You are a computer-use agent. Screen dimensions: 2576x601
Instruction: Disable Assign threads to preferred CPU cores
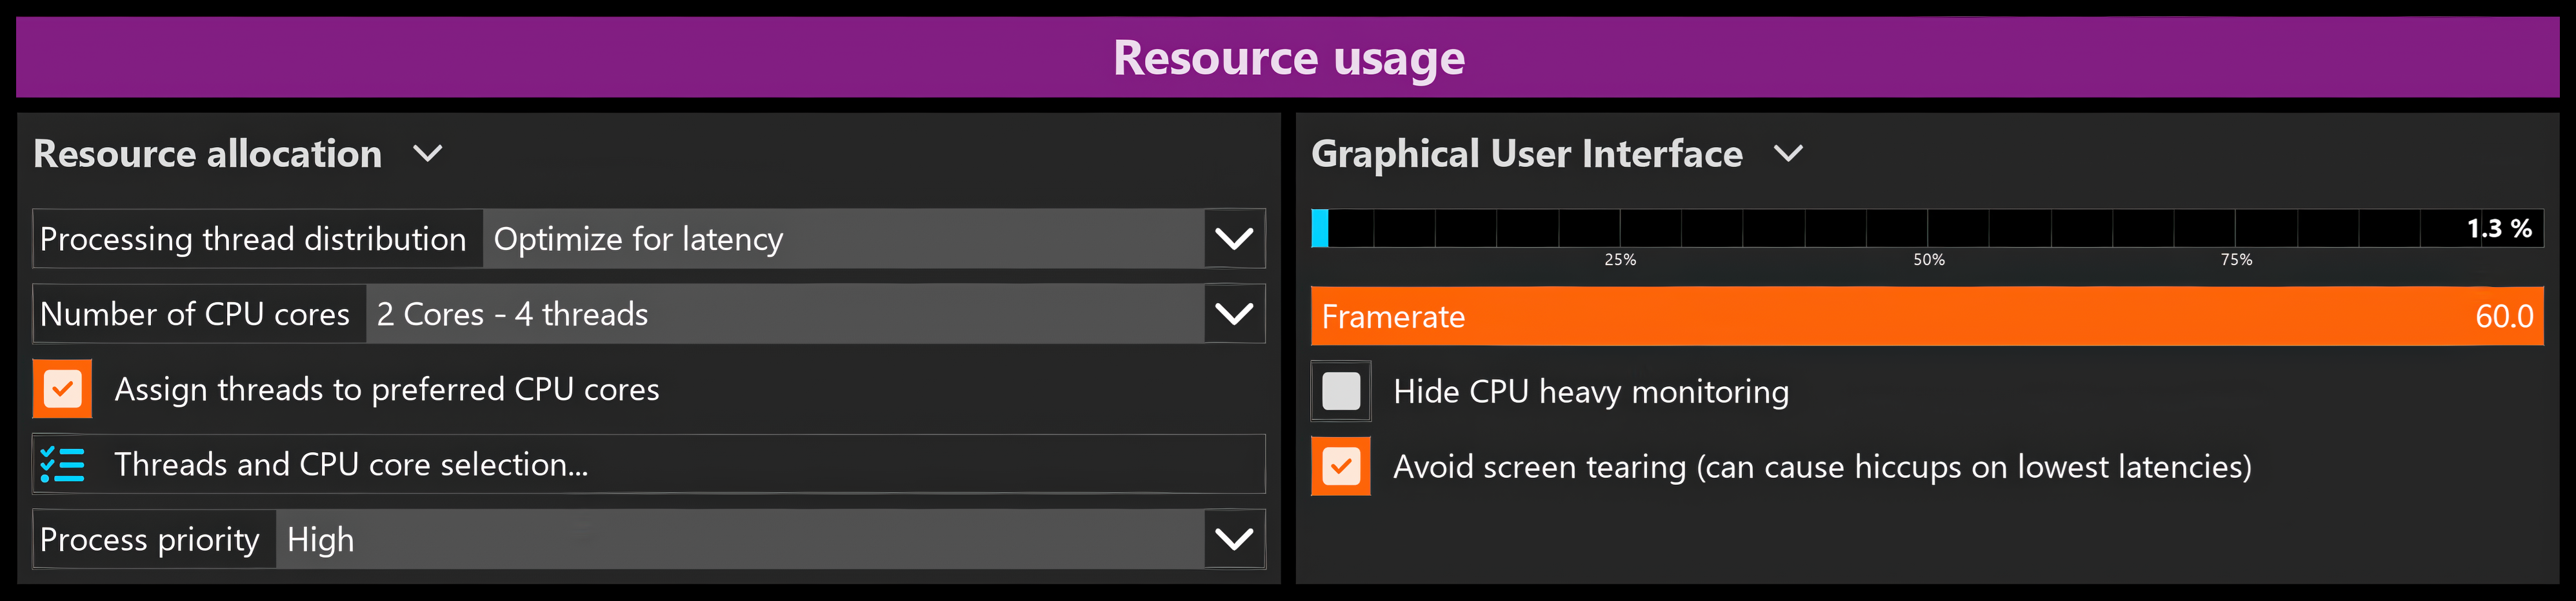[62, 389]
